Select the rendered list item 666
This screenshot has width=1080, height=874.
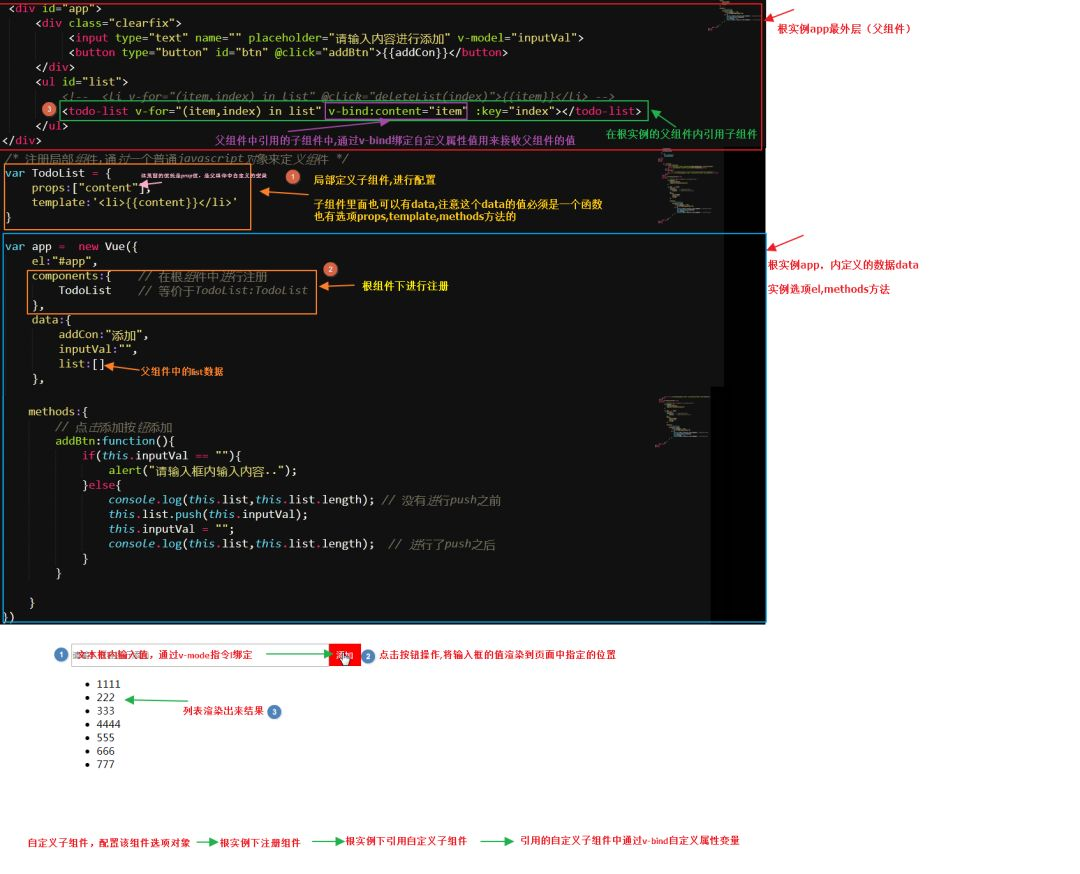click(x=105, y=751)
